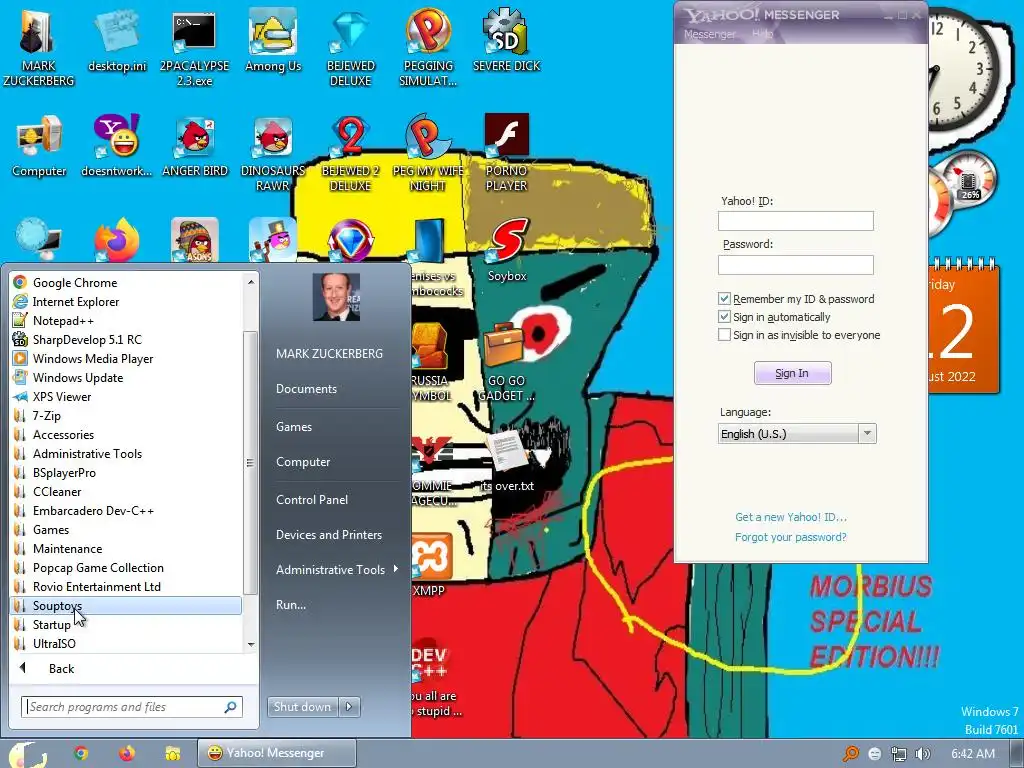Open Control Panel from the Start menu

312,500
